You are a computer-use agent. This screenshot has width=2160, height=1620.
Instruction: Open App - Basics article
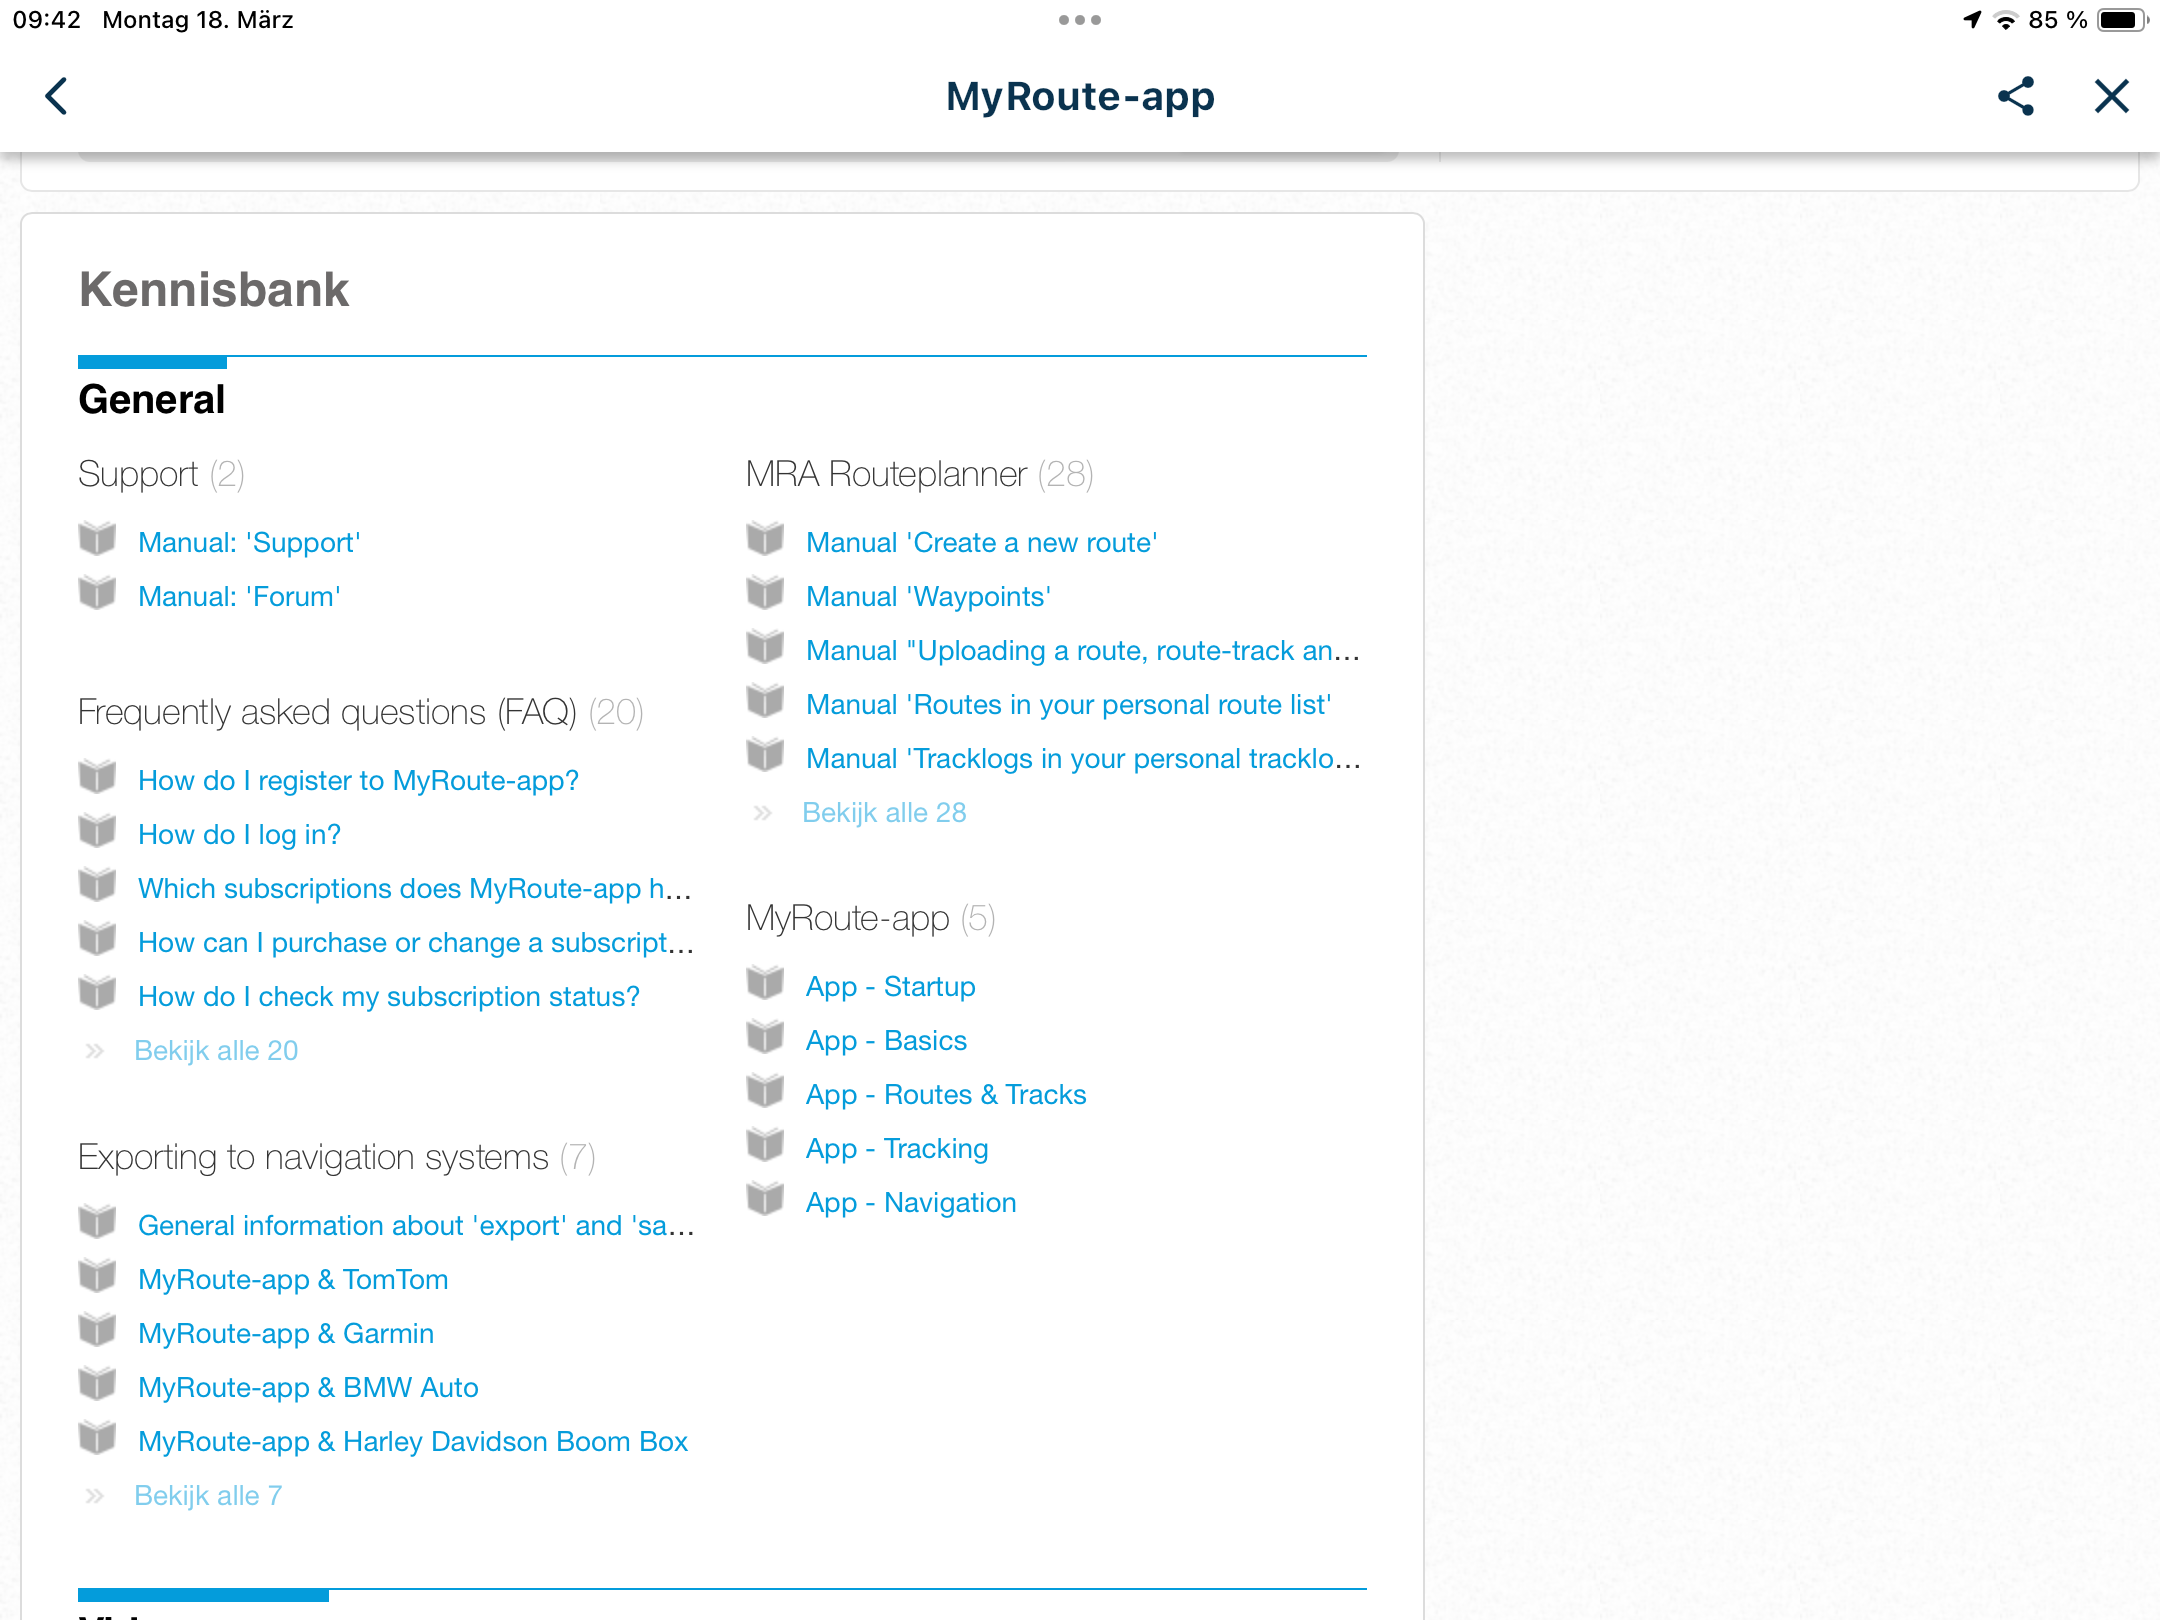[x=886, y=1040]
